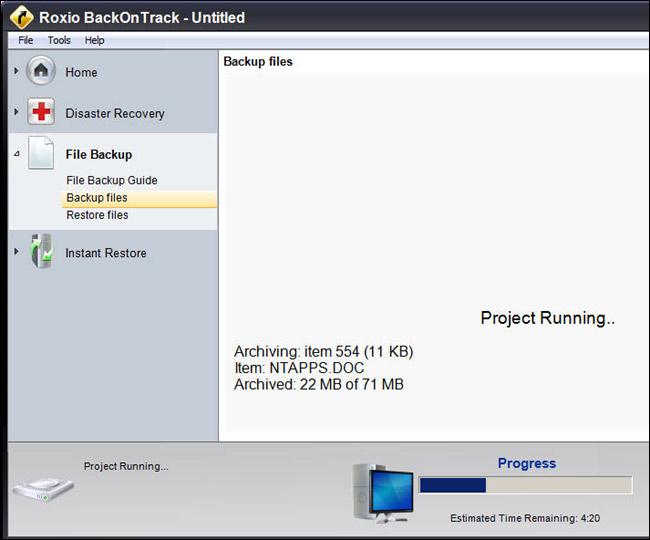Open the Restore files item
The width and height of the screenshot is (650, 540).
tap(97, 215)
